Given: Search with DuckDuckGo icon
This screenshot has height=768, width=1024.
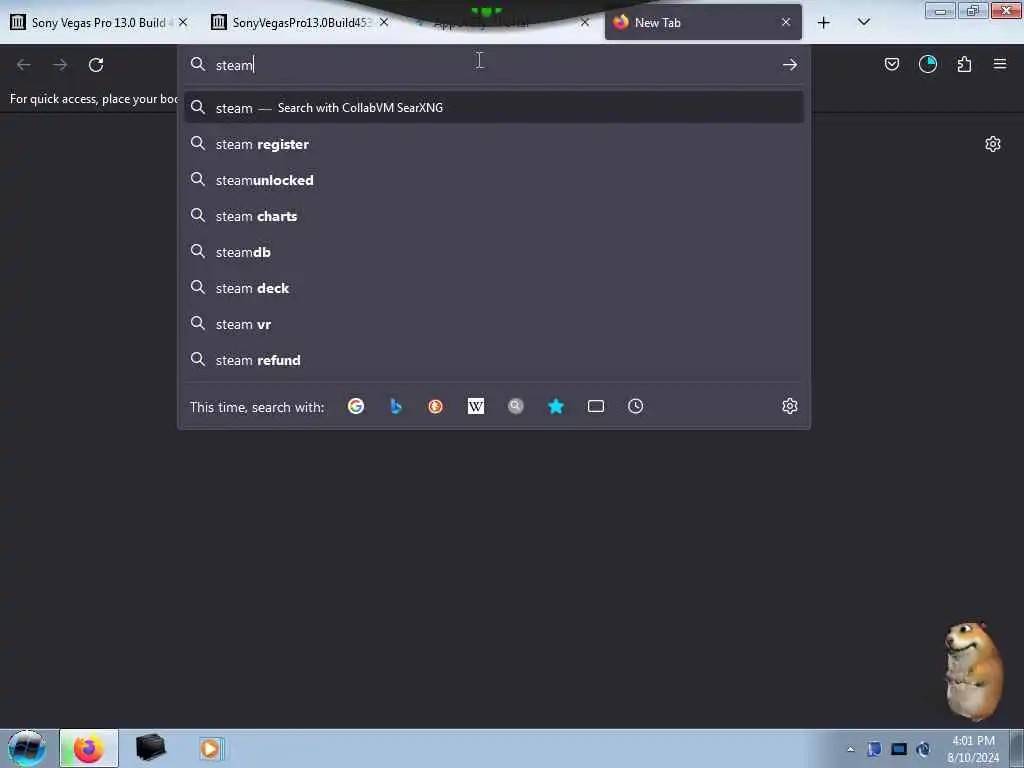Looking at the screenshot, I should pyautogui.click(x=436, y=406).
